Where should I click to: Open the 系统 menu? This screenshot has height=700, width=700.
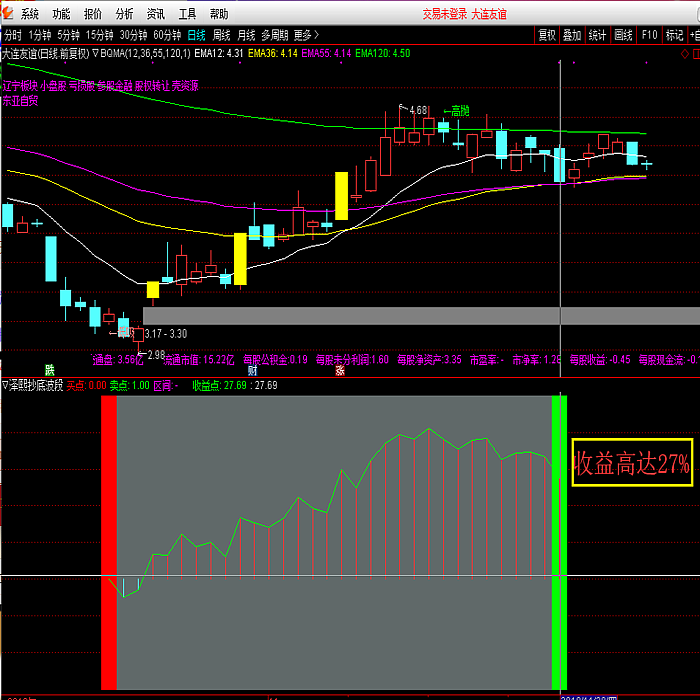(x=30, y=14)
